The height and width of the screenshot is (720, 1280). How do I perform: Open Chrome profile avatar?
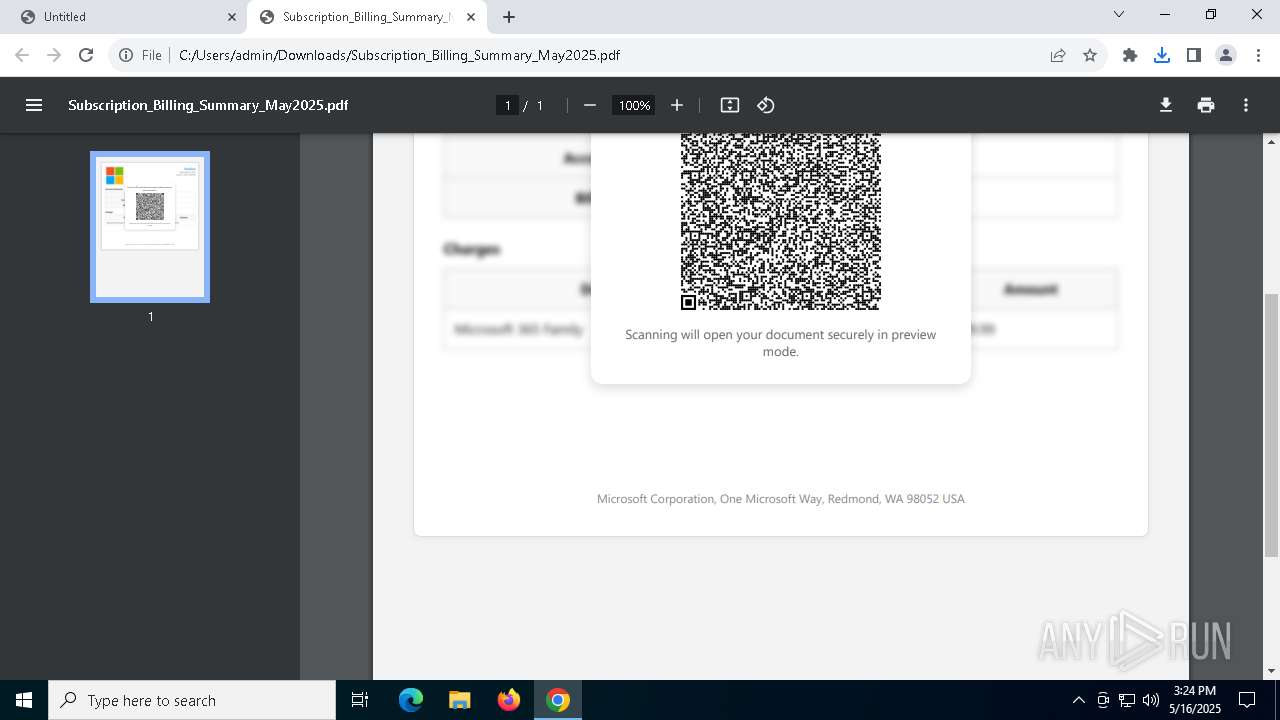1226,55
